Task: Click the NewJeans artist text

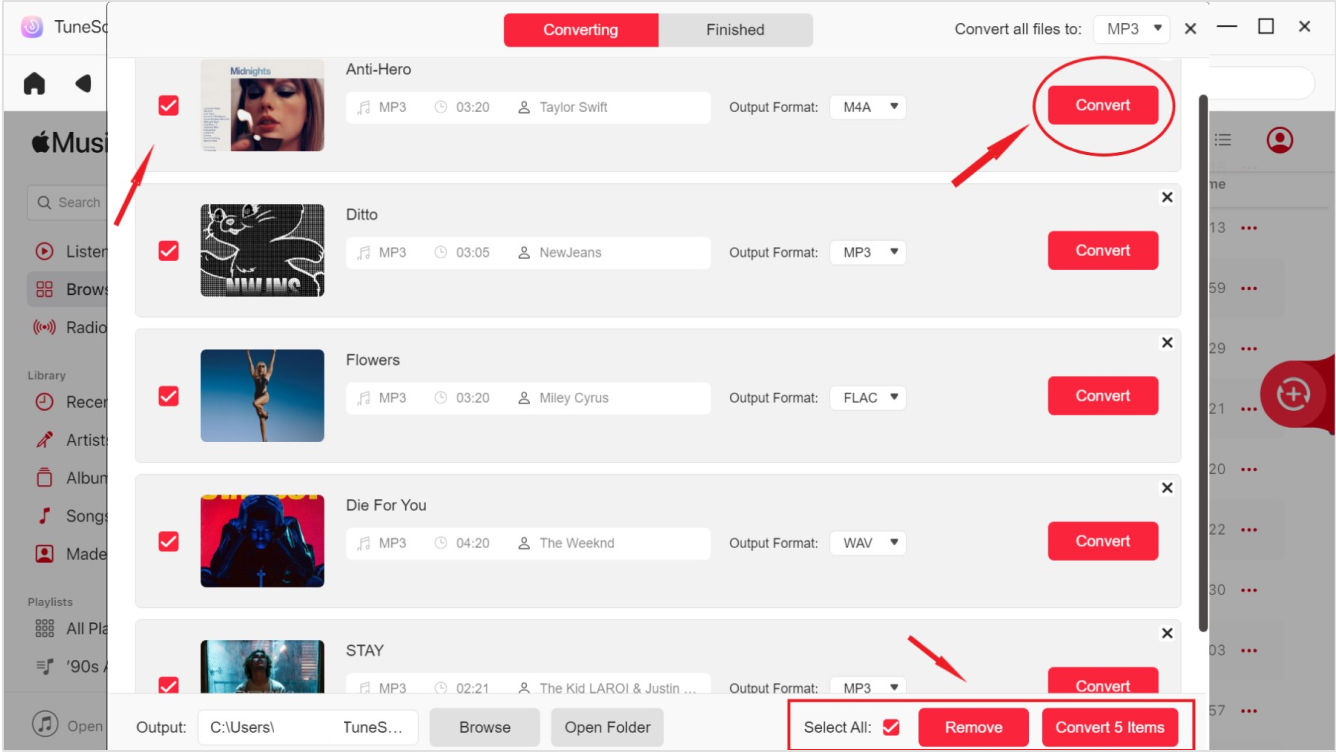Action: coord(570,252)
